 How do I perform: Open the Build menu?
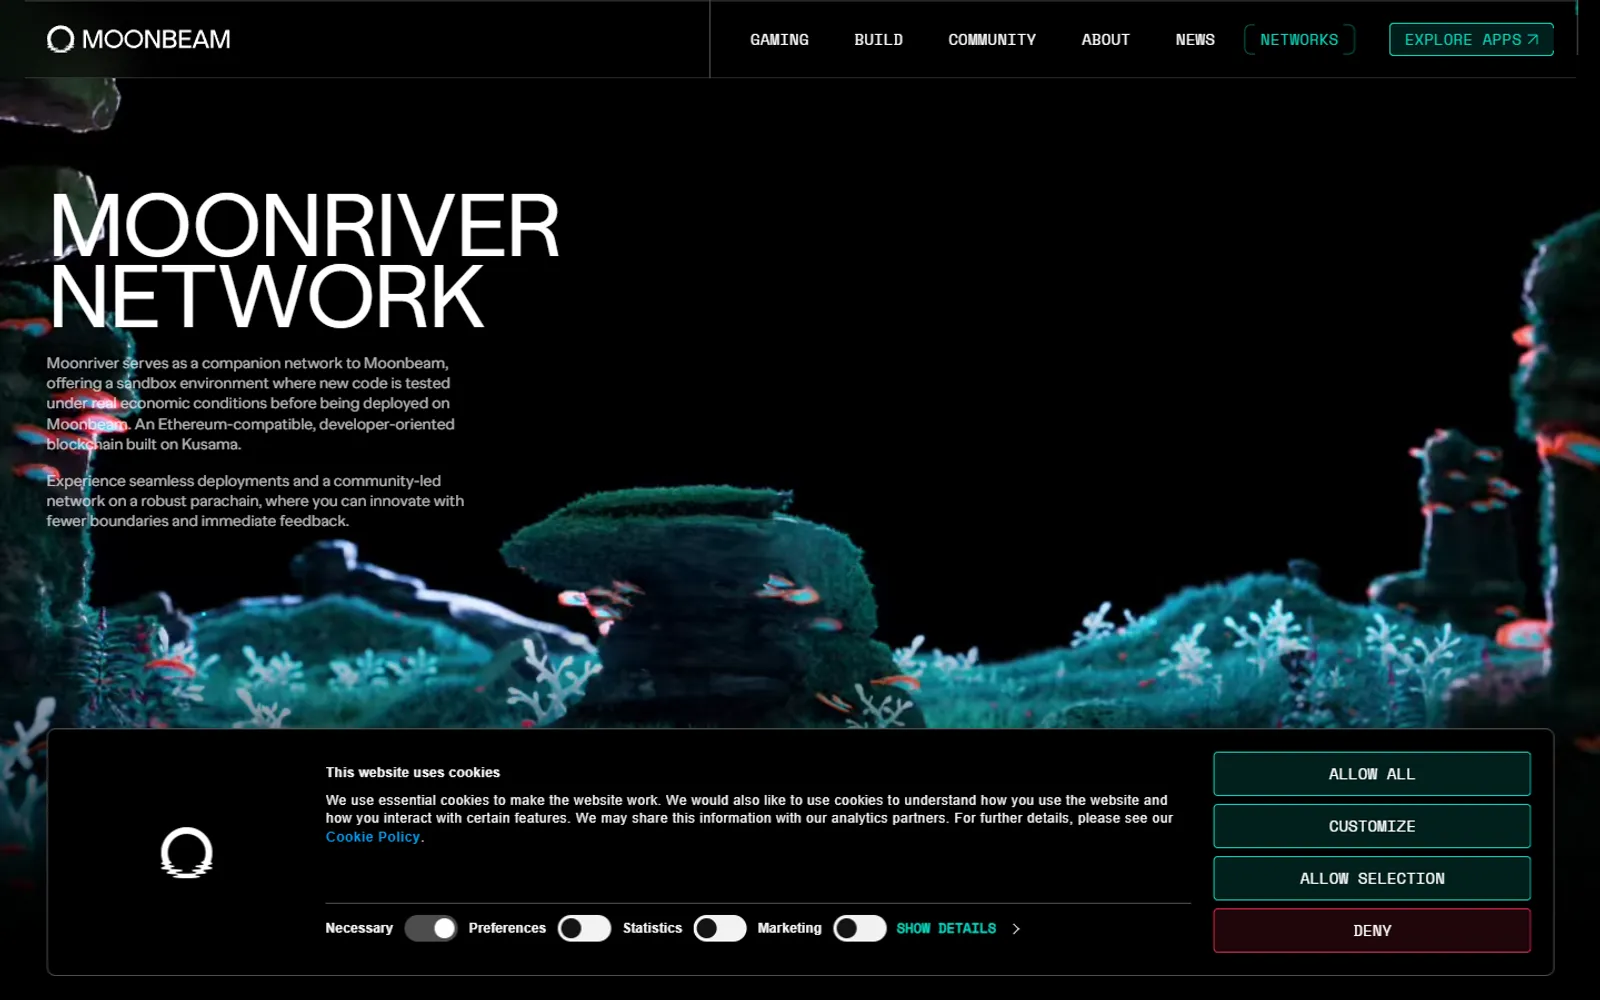878,40
